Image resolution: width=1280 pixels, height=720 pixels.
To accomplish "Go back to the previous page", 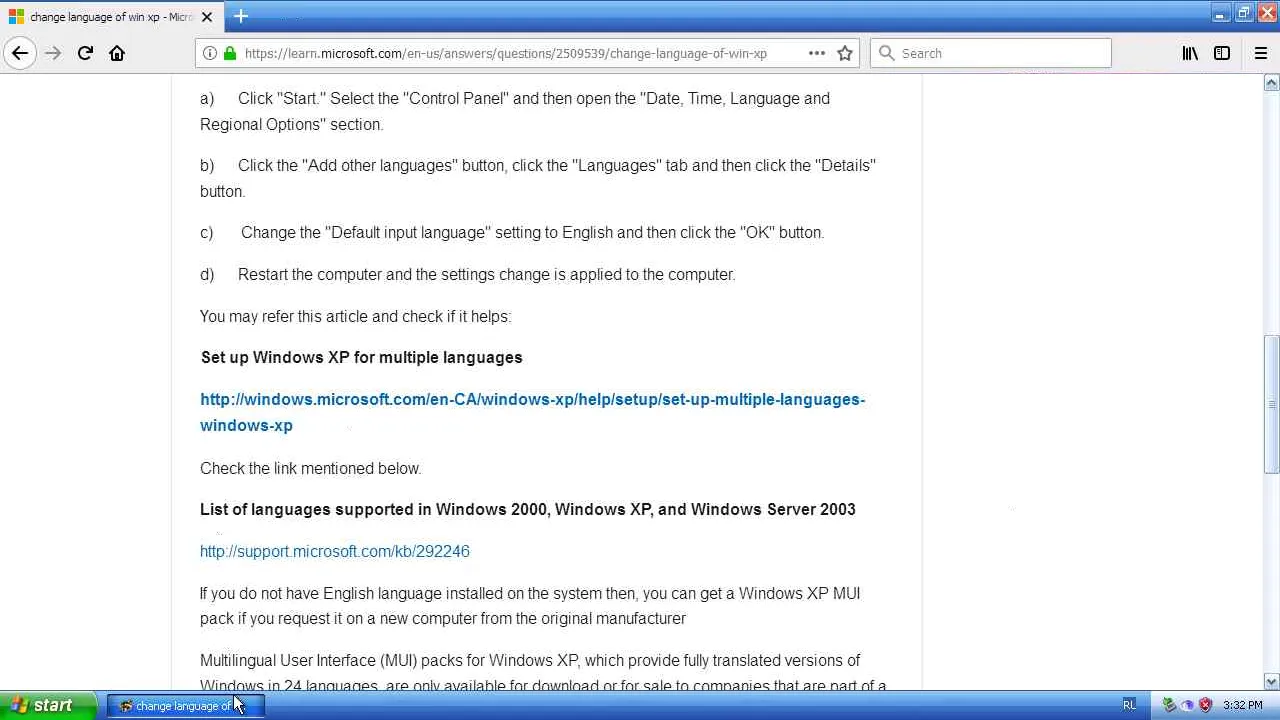I will 20,53.
